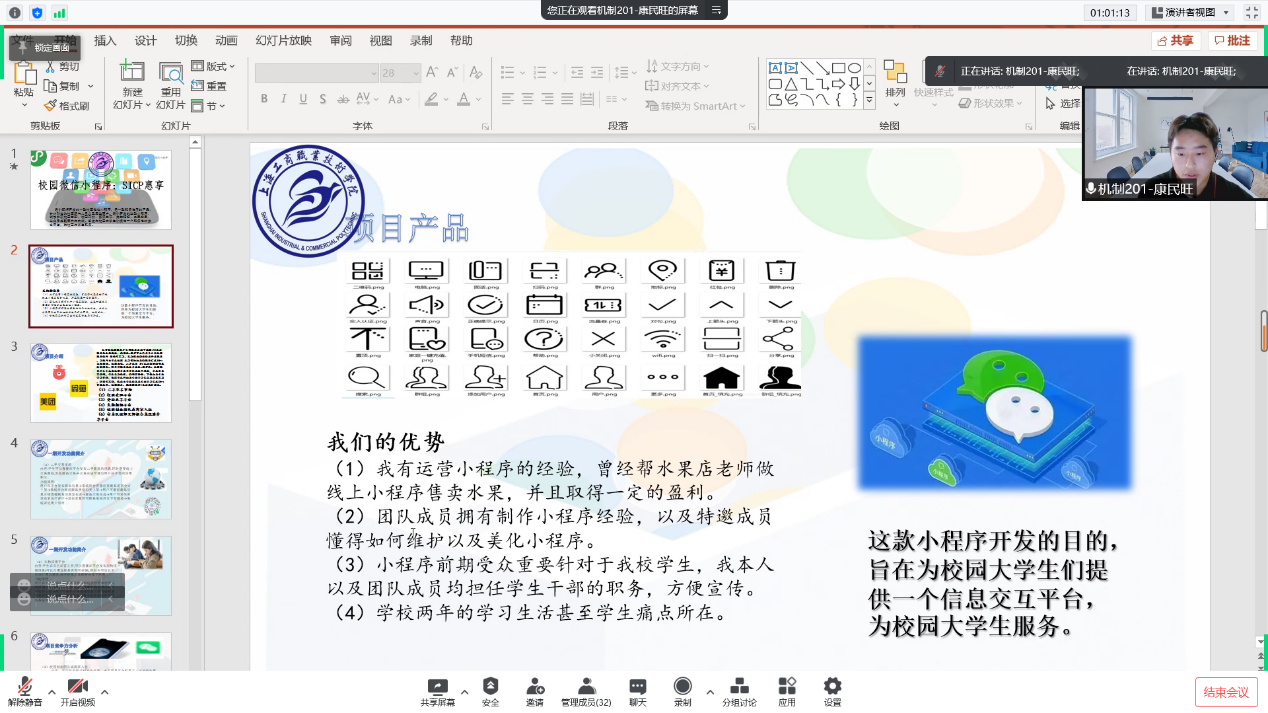Click the Copy (复制) button
The width and height of the screenshot is (1268, 713).
click(x=62, y=86)
